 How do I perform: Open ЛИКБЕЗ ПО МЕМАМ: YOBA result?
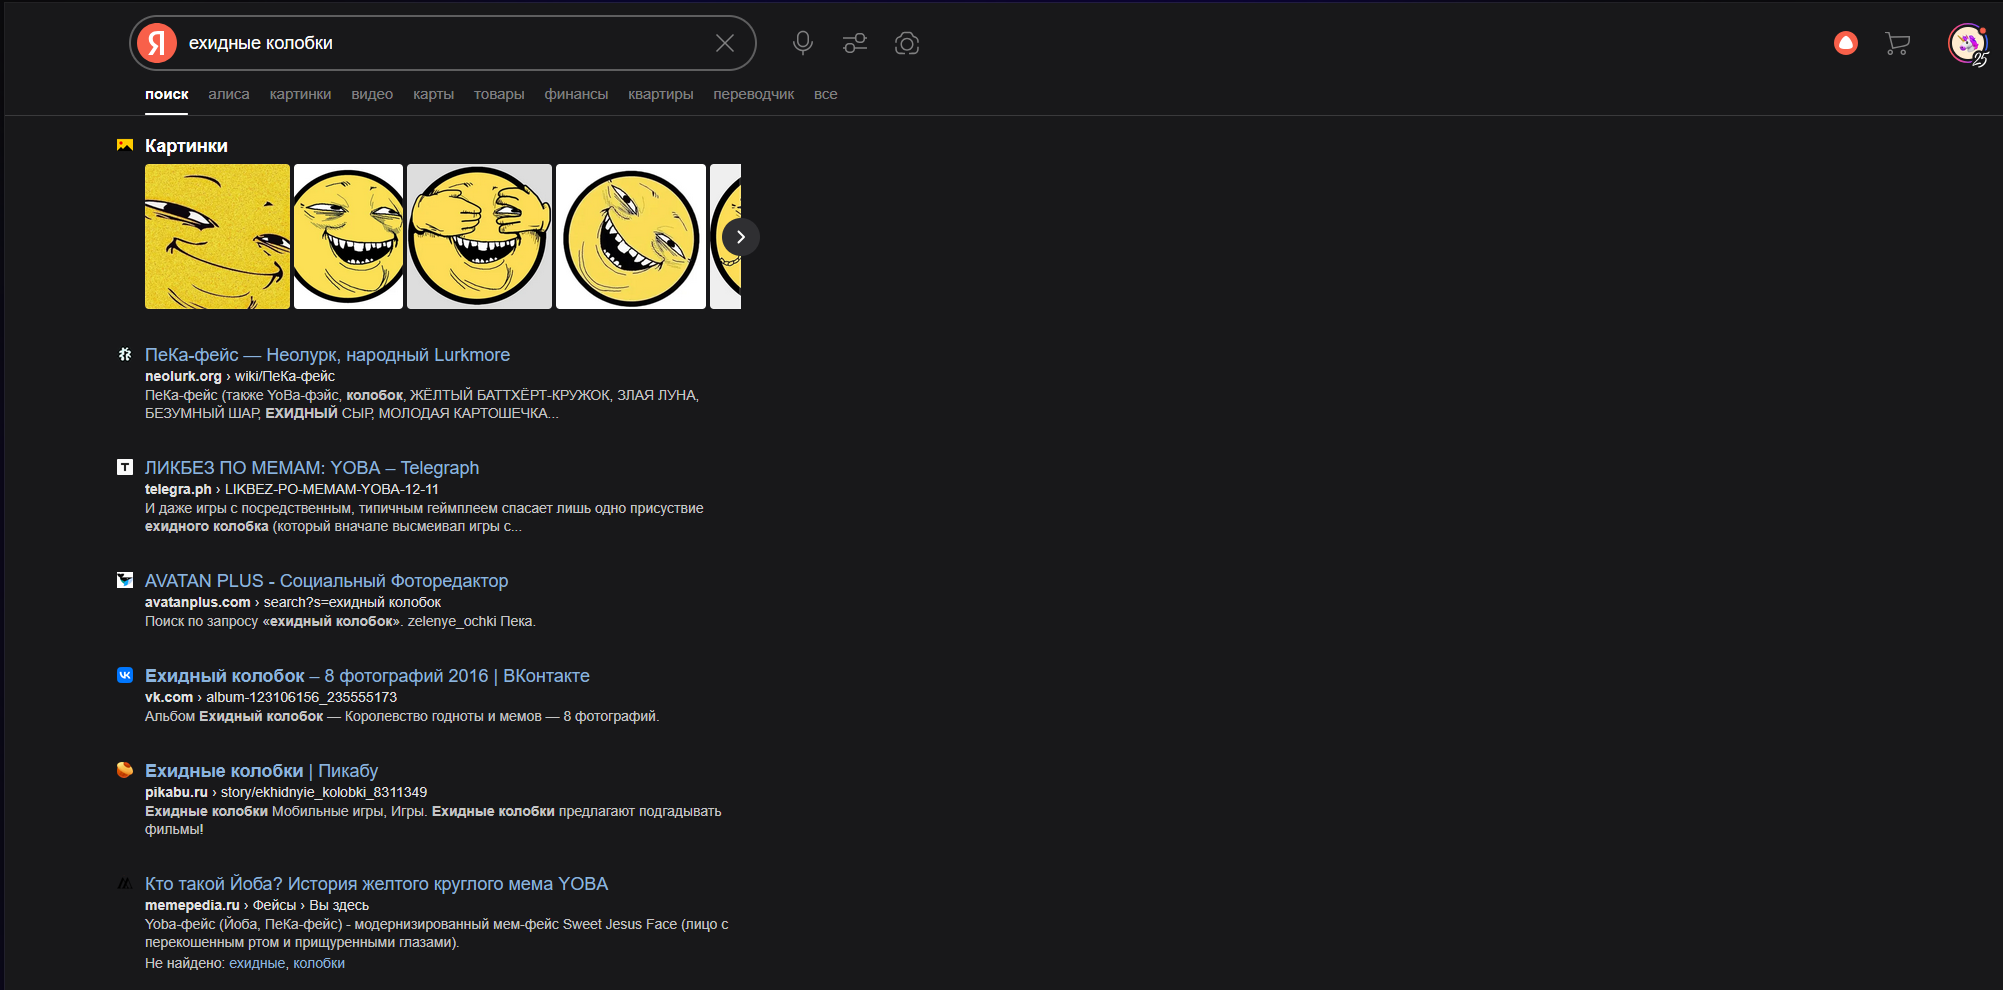(312, 468)
